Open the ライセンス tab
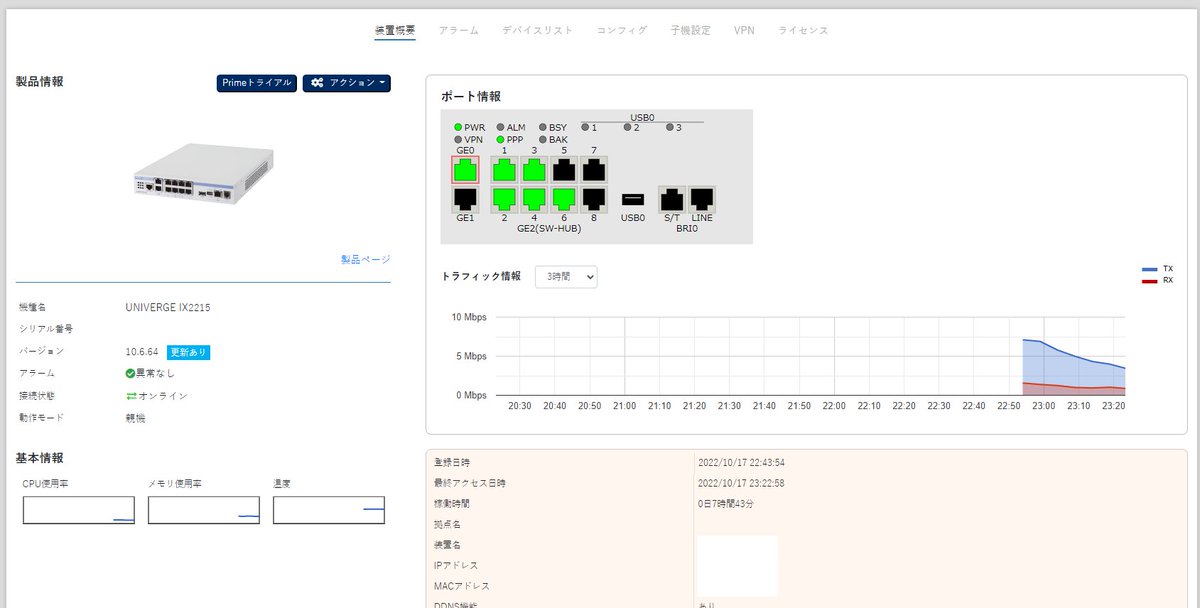 [803, 30]
